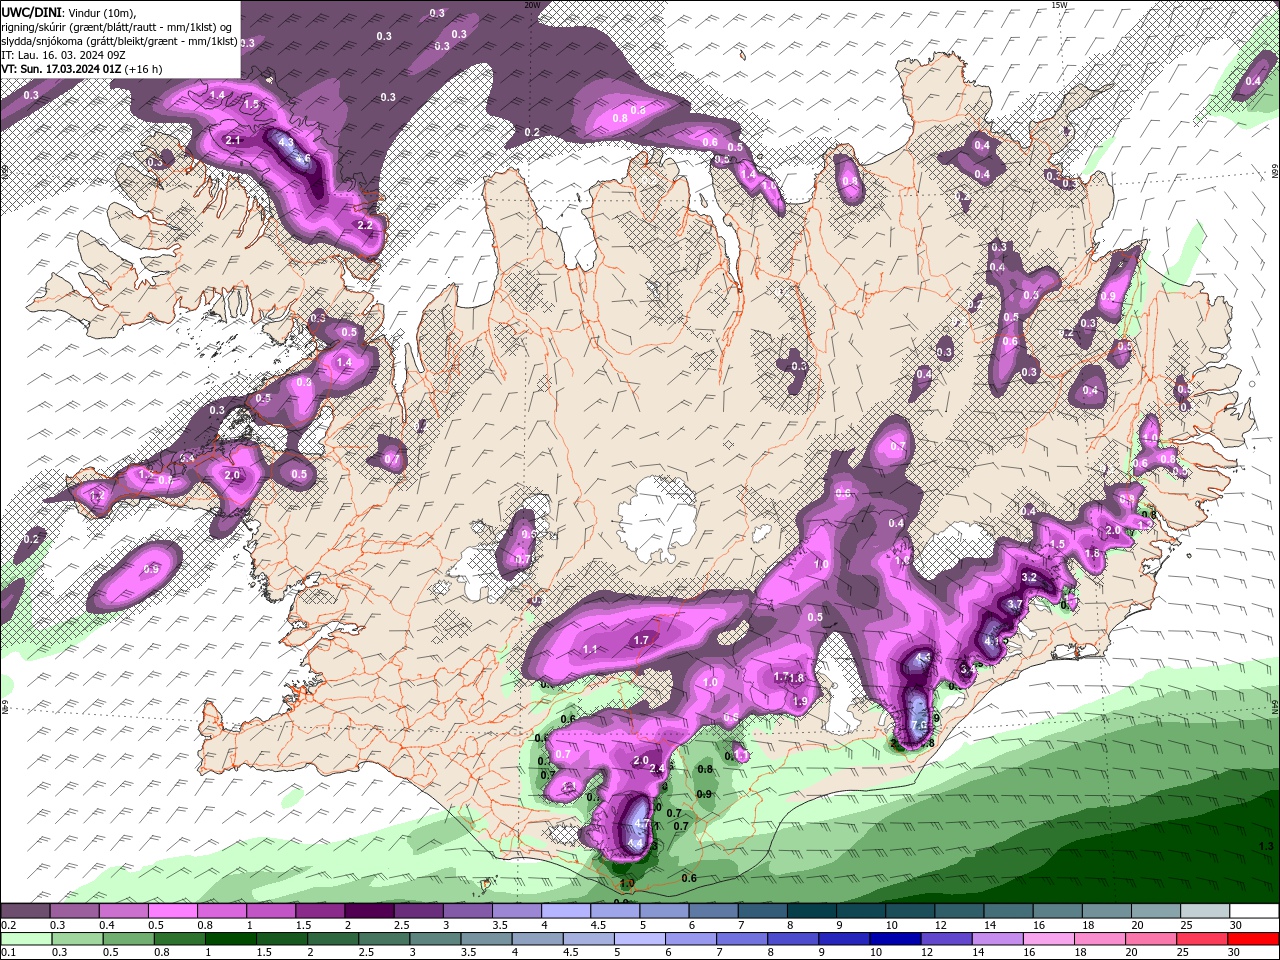This screenshot has width=1280, height=960.
Task: Click the '3.2' snowfall value in the southeast
Action: point(1029,578)
